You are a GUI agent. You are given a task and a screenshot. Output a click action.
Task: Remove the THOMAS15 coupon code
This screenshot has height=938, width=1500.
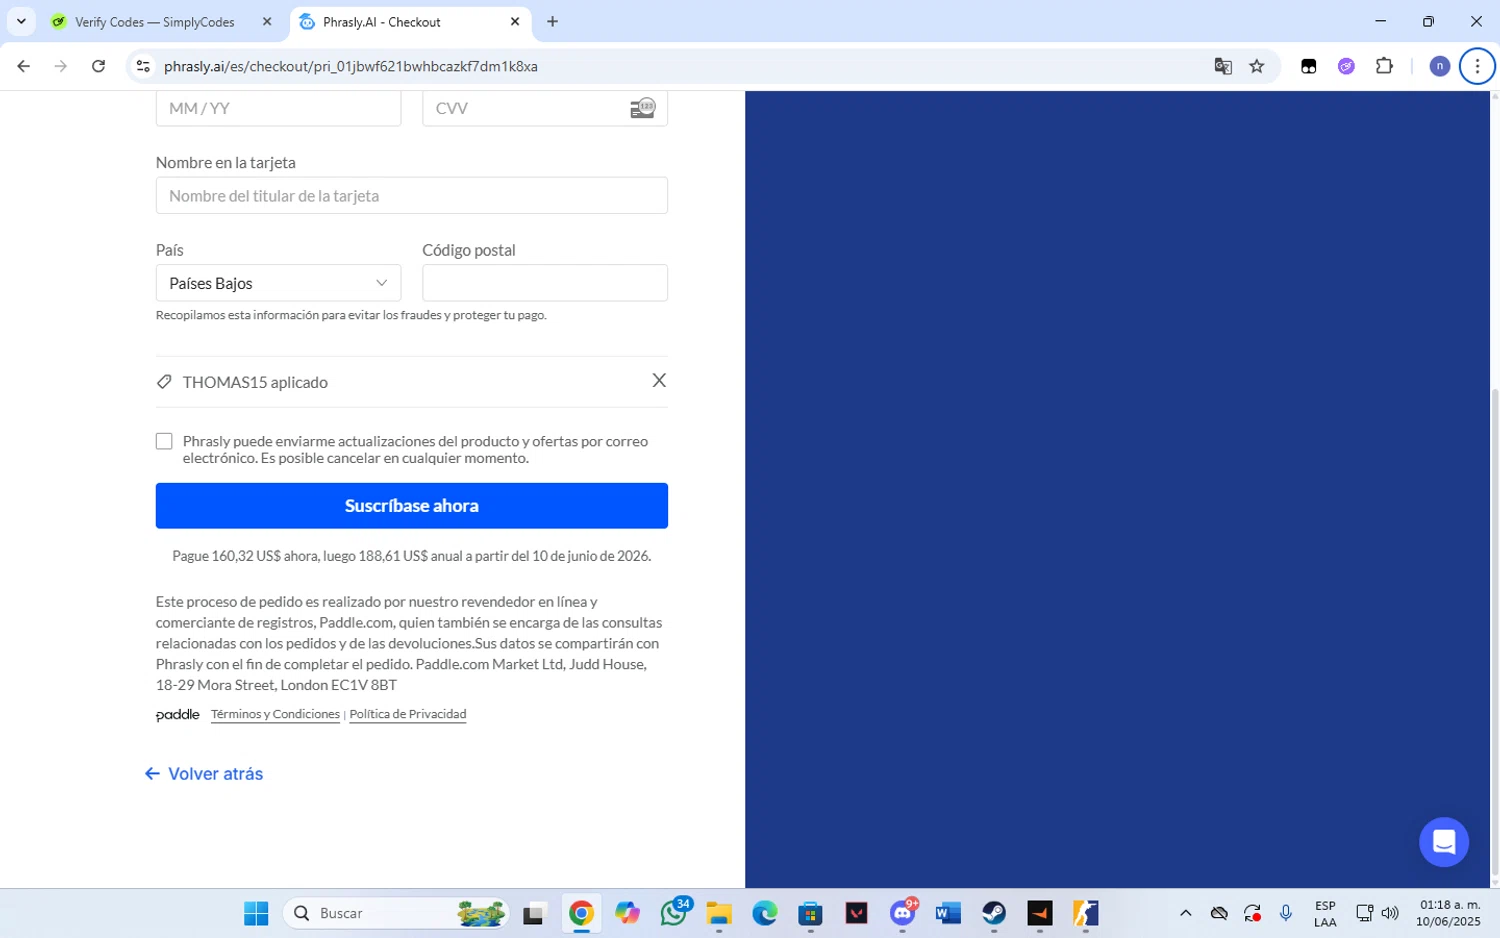point(659,380)
